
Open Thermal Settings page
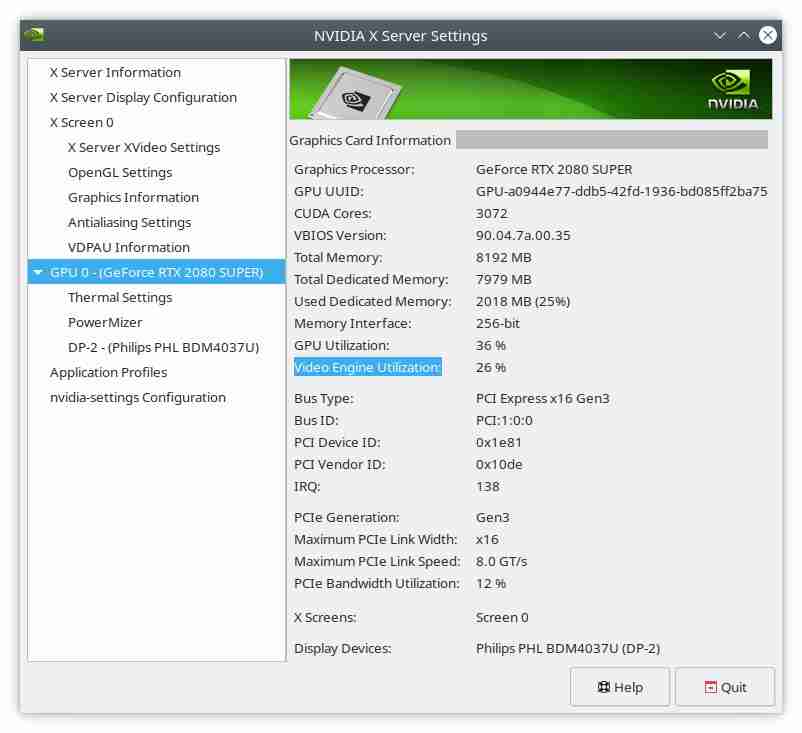pyautogui.click(x=120, y=298)
